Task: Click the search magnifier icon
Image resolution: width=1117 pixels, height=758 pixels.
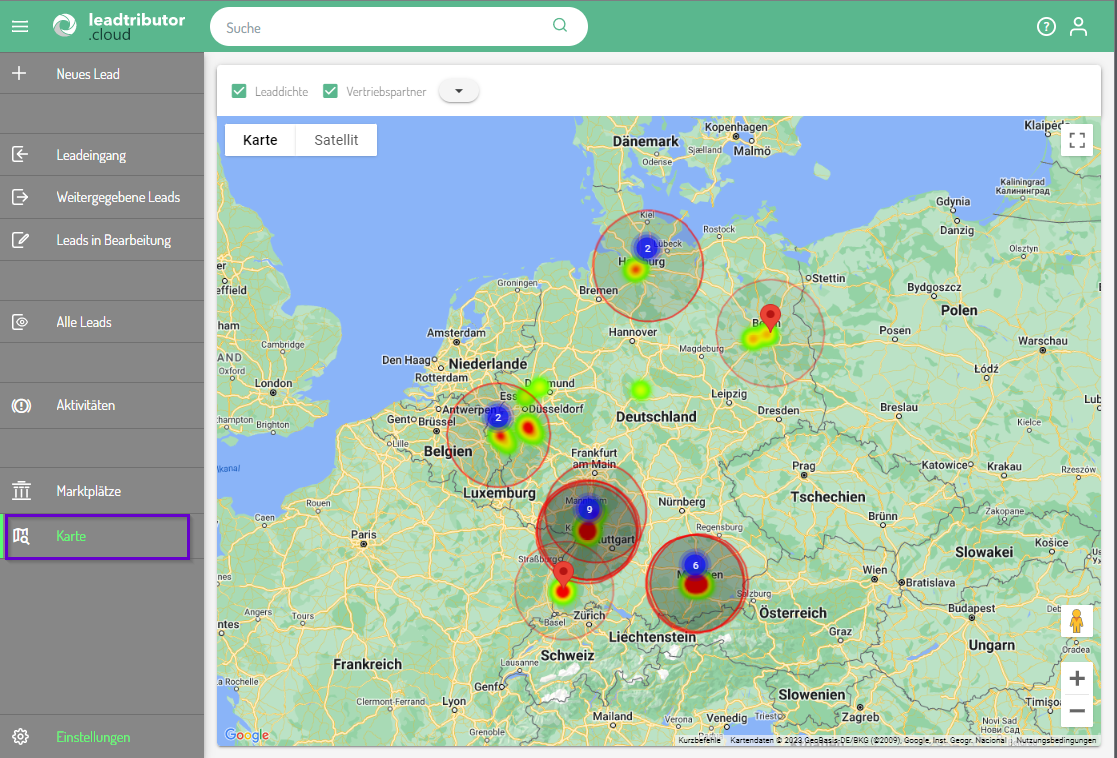Action: coord(560,26)
